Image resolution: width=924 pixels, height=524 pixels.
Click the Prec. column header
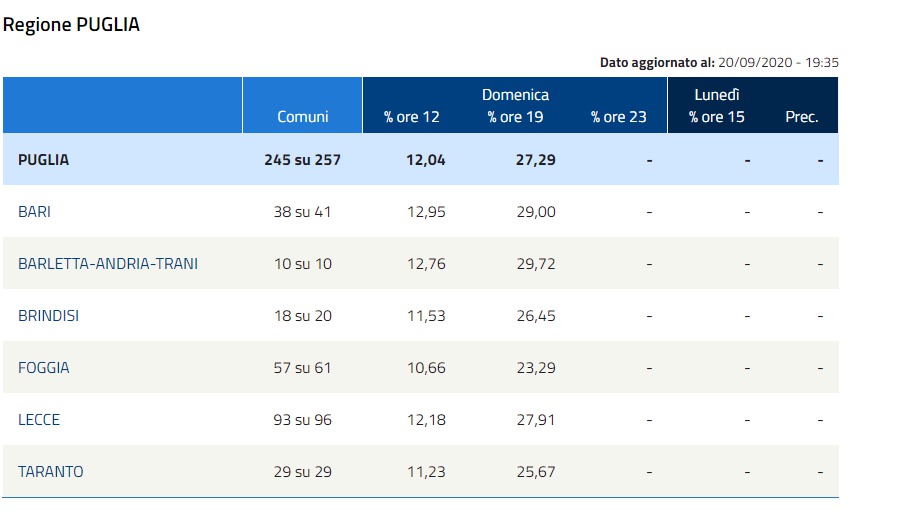[802, 117]
